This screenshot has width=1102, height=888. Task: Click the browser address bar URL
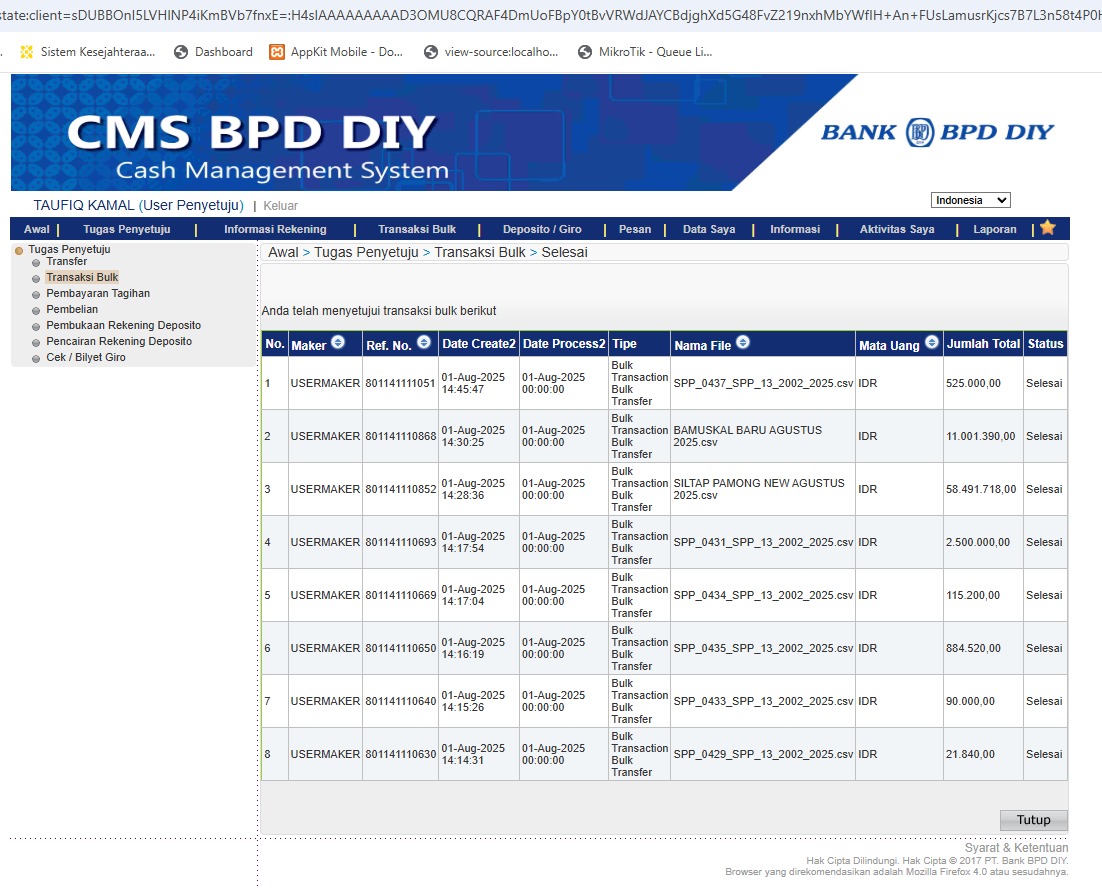click(x=551, y=15)
